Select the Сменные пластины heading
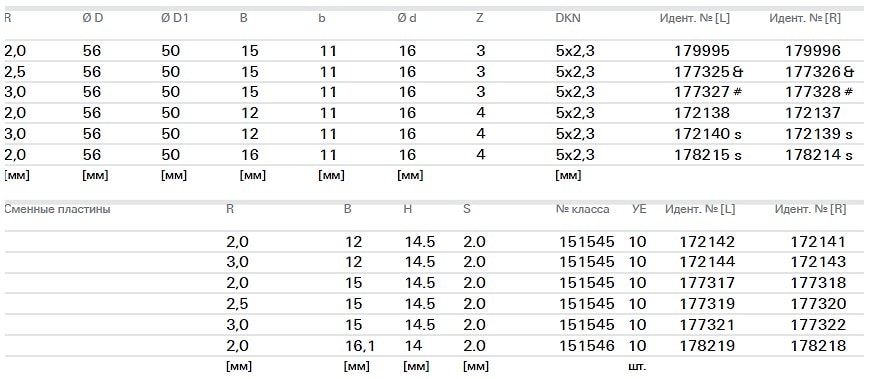 (x=57, y=210)
